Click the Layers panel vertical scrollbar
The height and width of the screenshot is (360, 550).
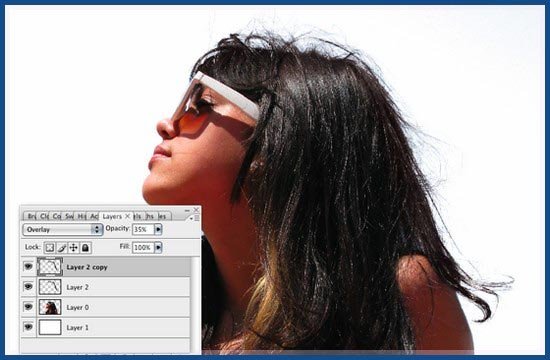point(196,304)
